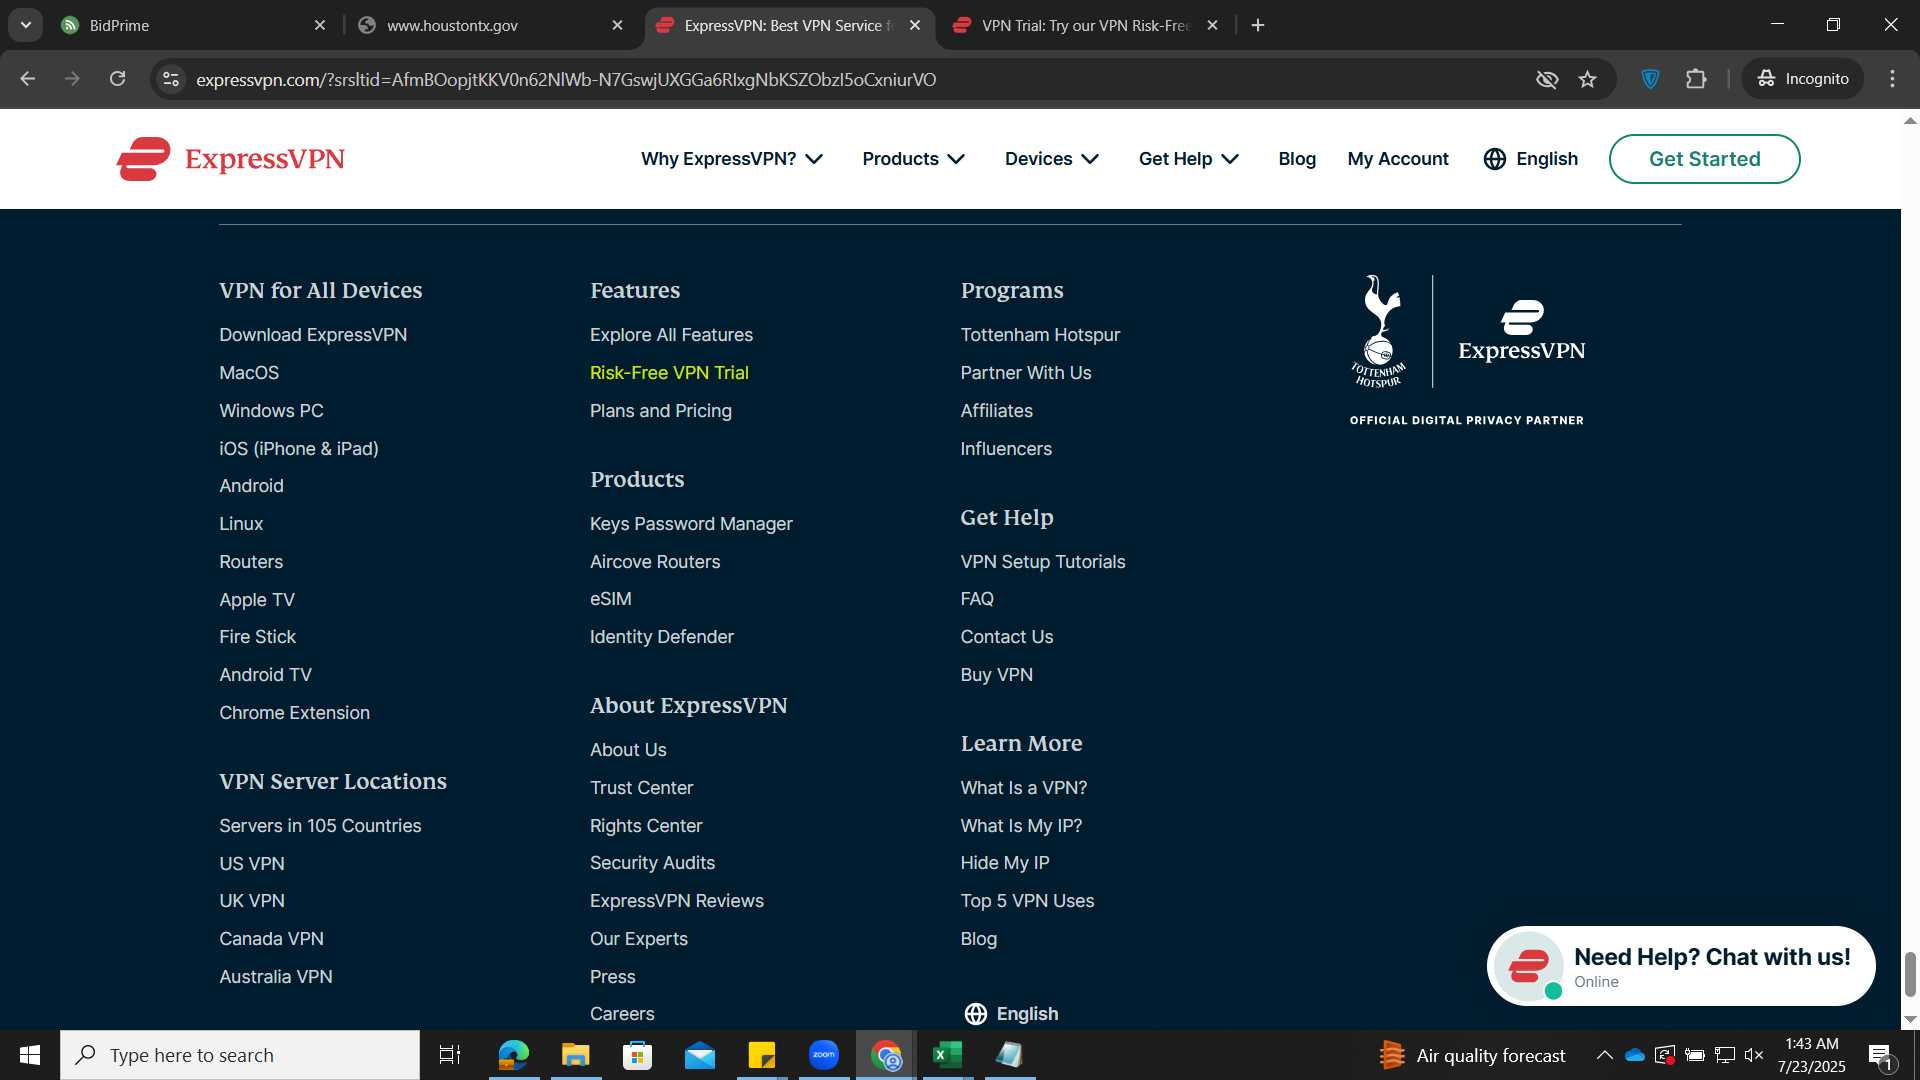Open the Extensions puzzle icon
This screenshot has width=1920, height=1080.
tap(1696, 79)
